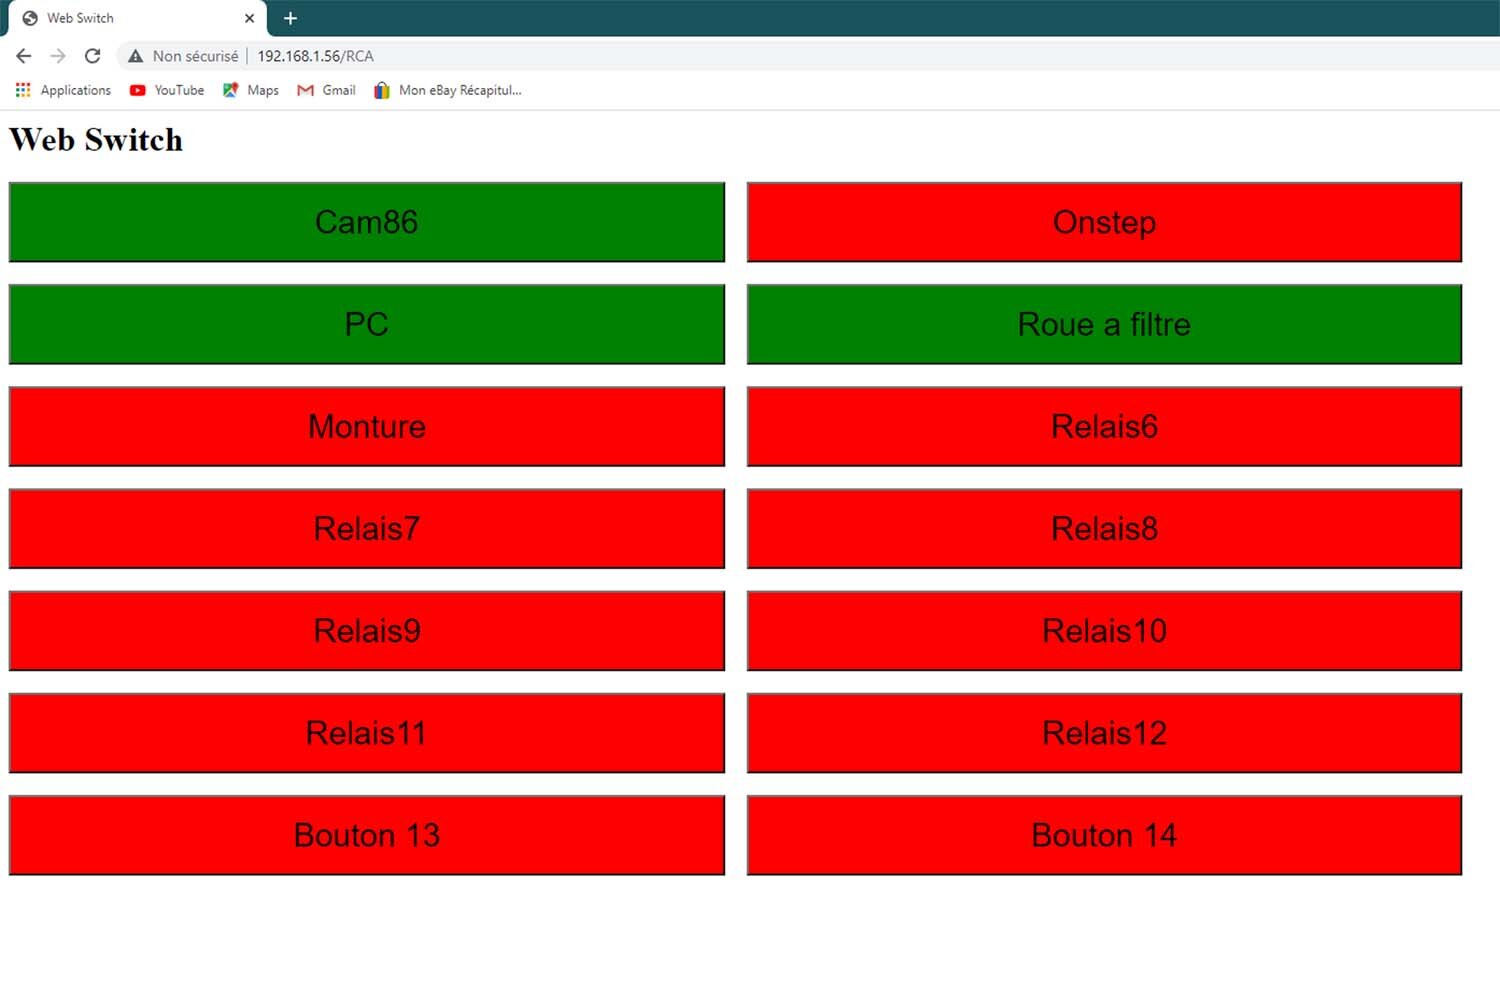
Task: Click the not-secure warning triangle icon
Action: click(136, 56)
